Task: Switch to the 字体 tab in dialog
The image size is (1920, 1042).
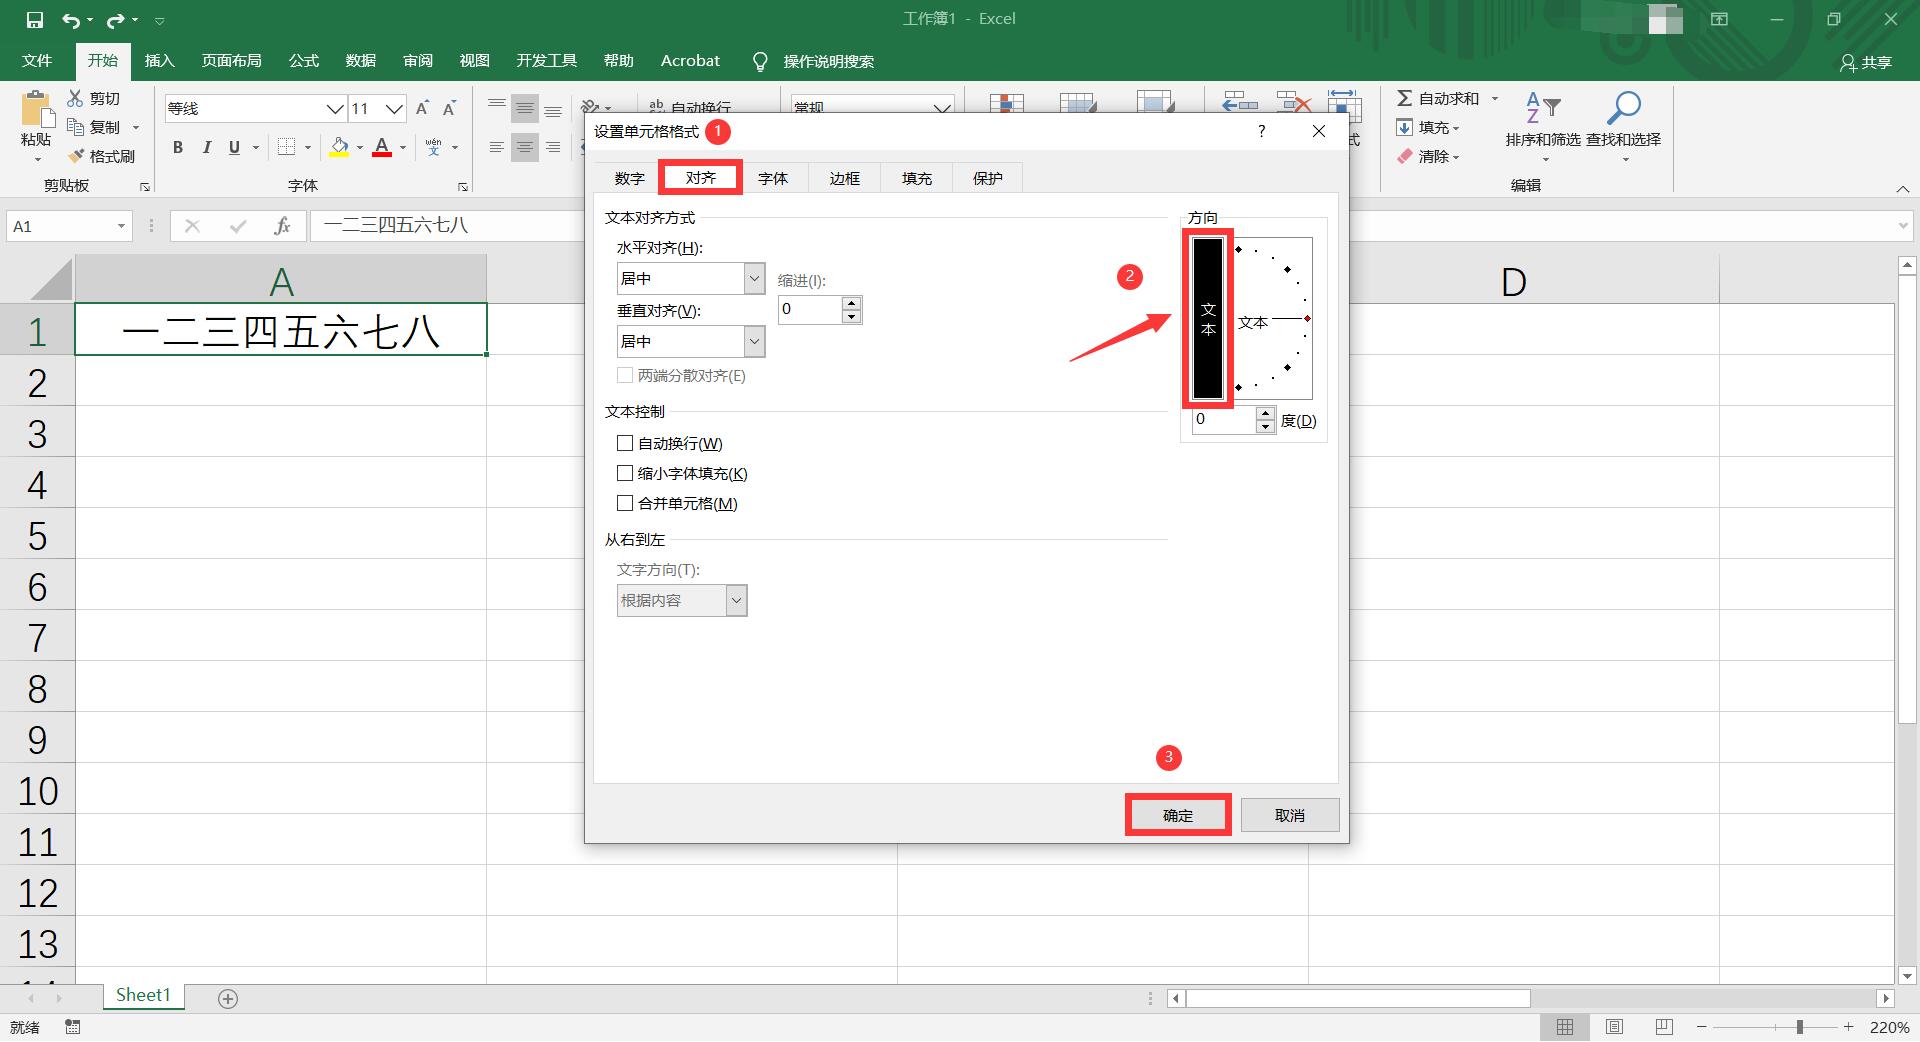Action: coord(773,178)
